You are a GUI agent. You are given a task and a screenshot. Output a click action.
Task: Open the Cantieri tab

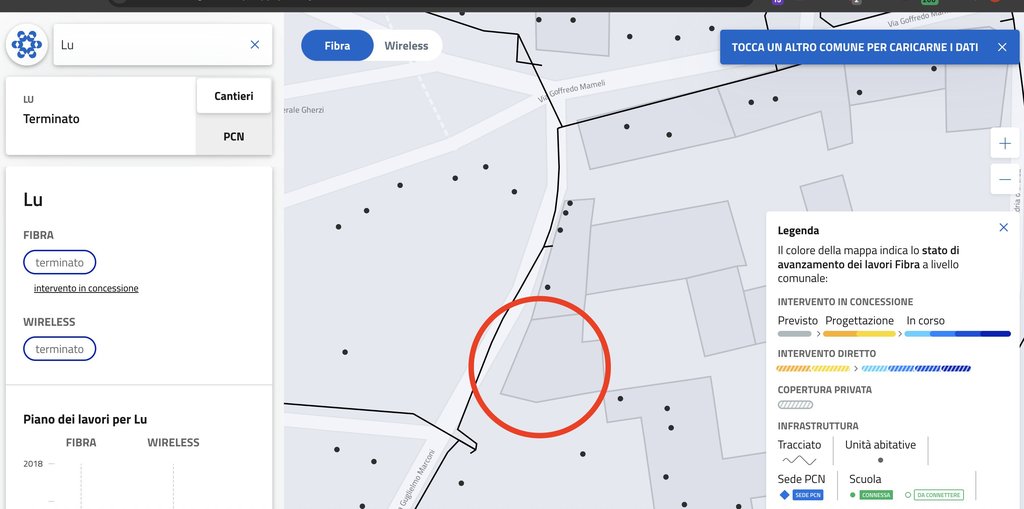pyautogui.click(x=234, y=96)
